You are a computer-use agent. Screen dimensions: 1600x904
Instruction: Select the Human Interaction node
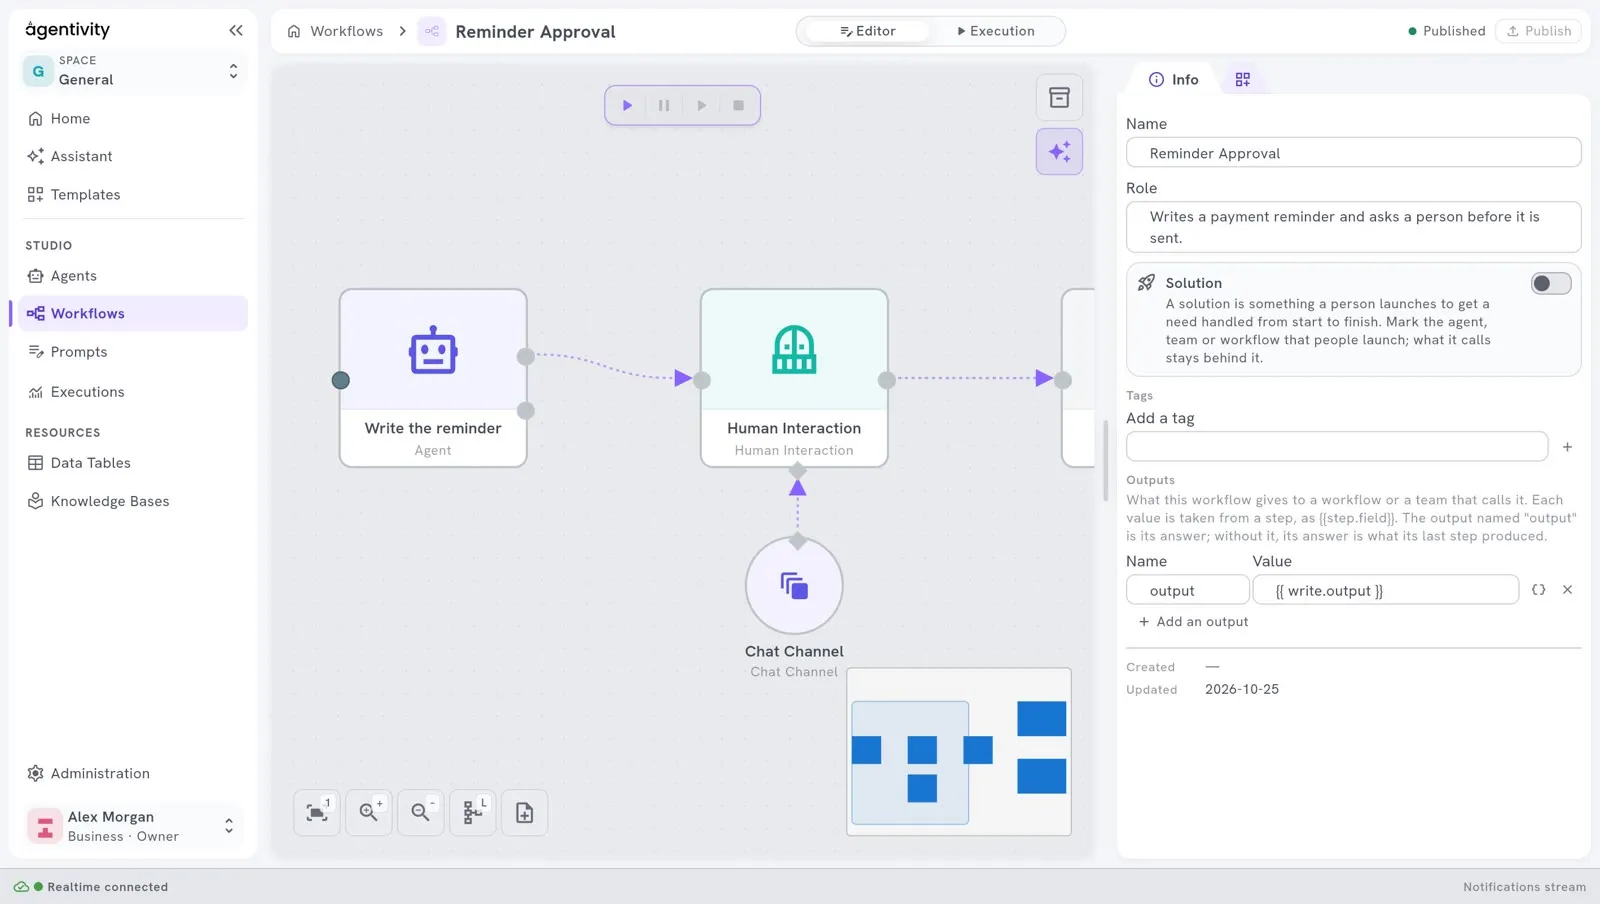pos(794,378)
